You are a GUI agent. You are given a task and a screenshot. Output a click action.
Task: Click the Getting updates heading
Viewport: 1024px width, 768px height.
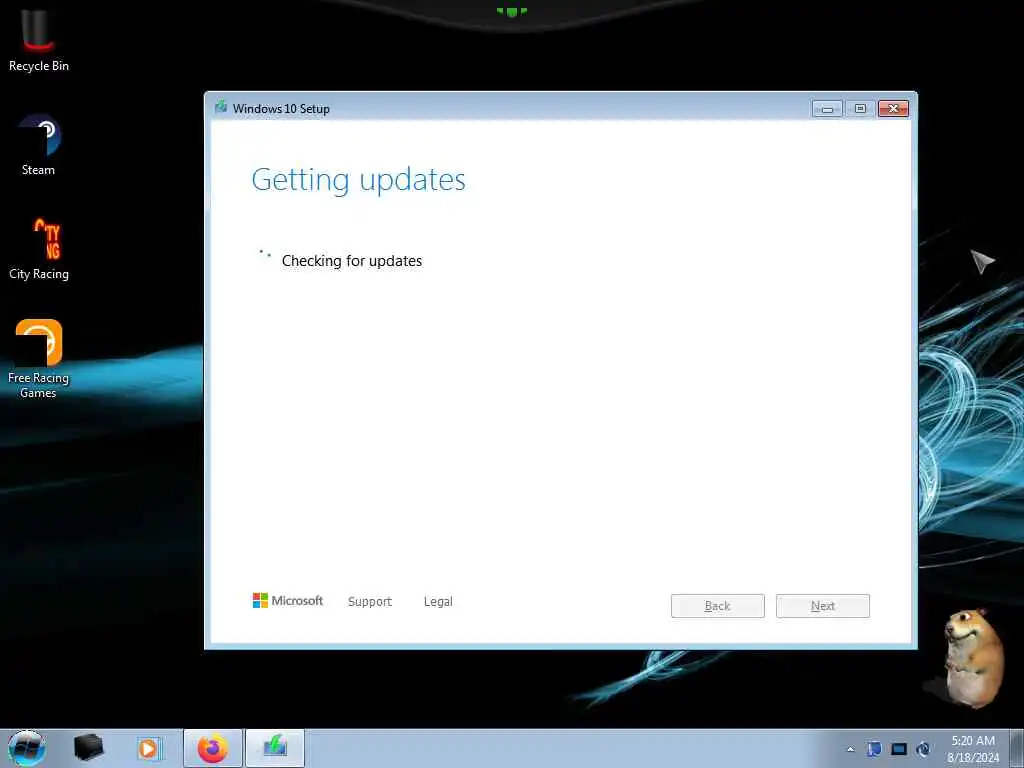359,180
